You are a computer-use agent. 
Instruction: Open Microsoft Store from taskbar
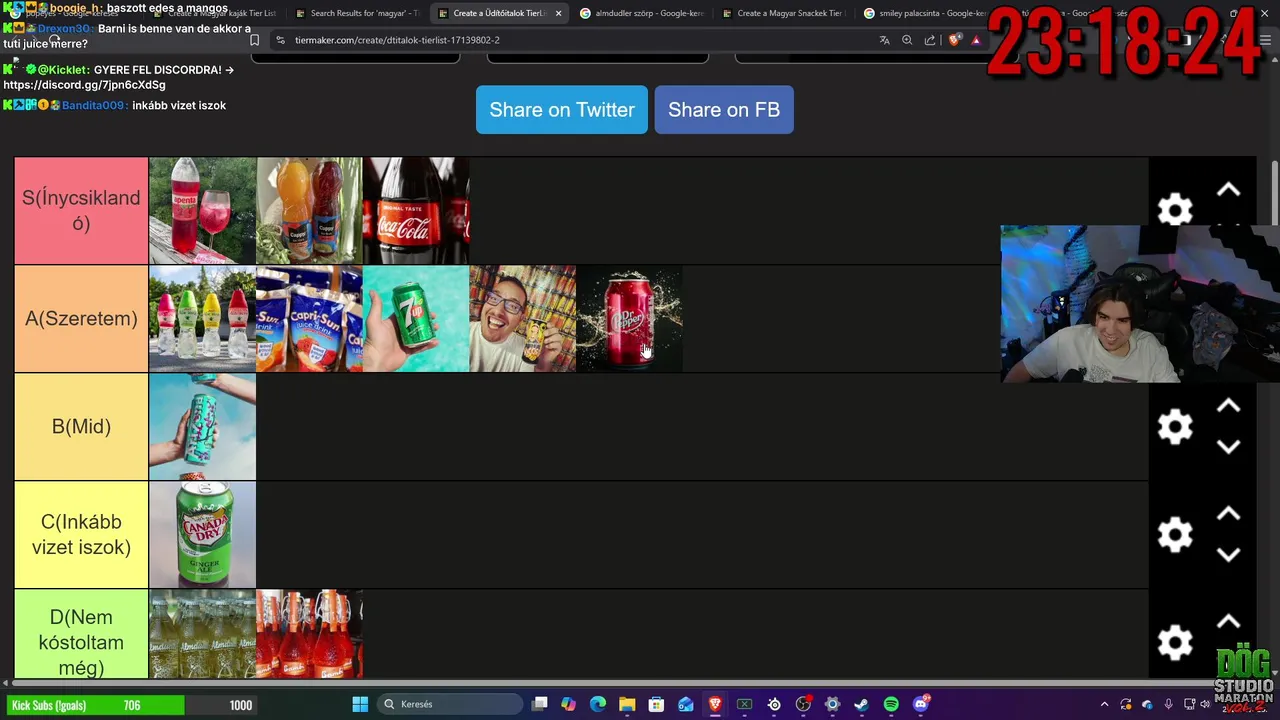pyautogui.click(x=656, y=704)
